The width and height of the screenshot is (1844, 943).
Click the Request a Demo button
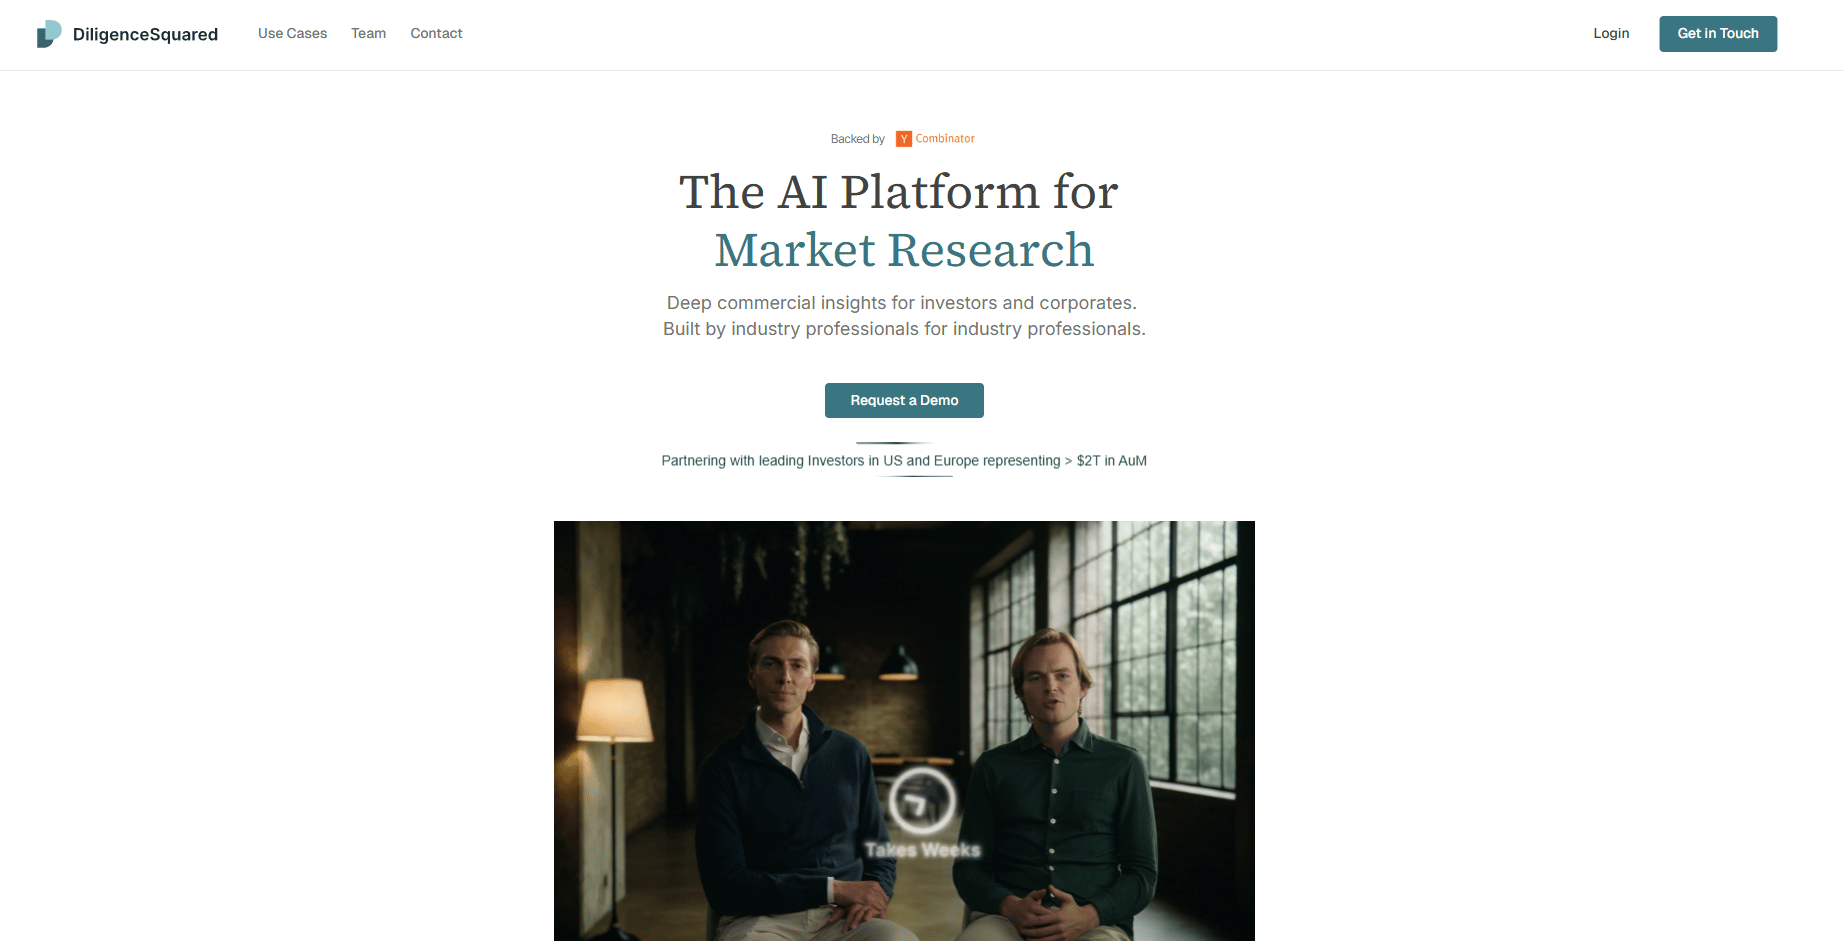(x=904, y=400)
